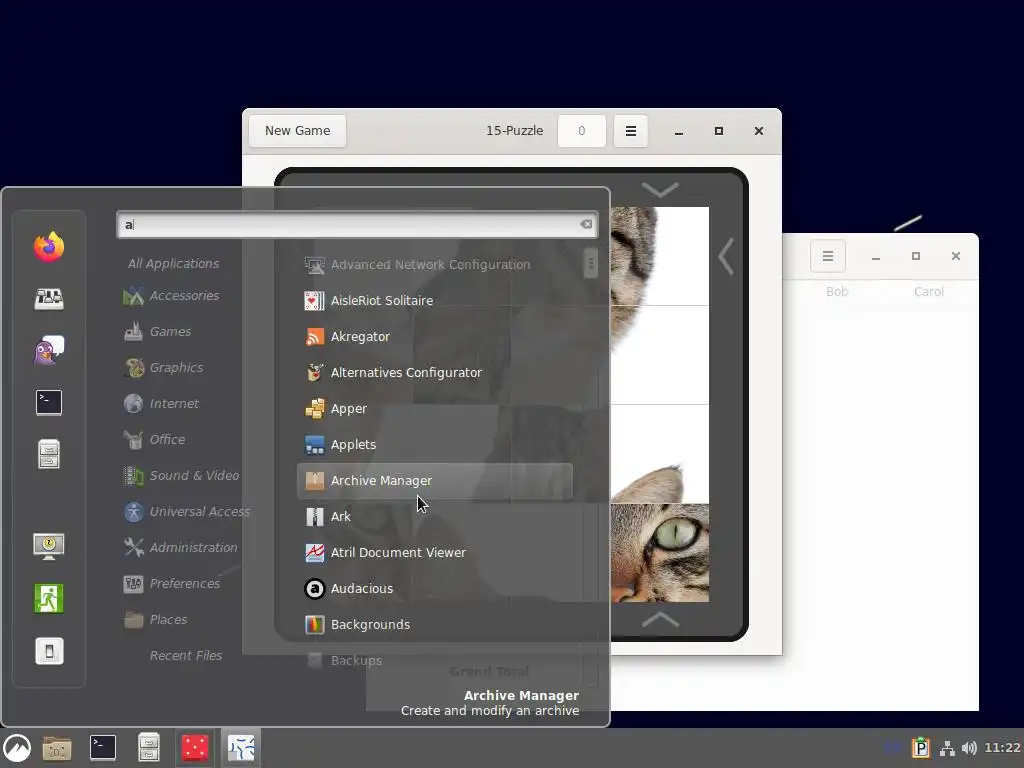Launch Firefox from the menu favorites
This screenshot has width=1024, height=768.
49,246
